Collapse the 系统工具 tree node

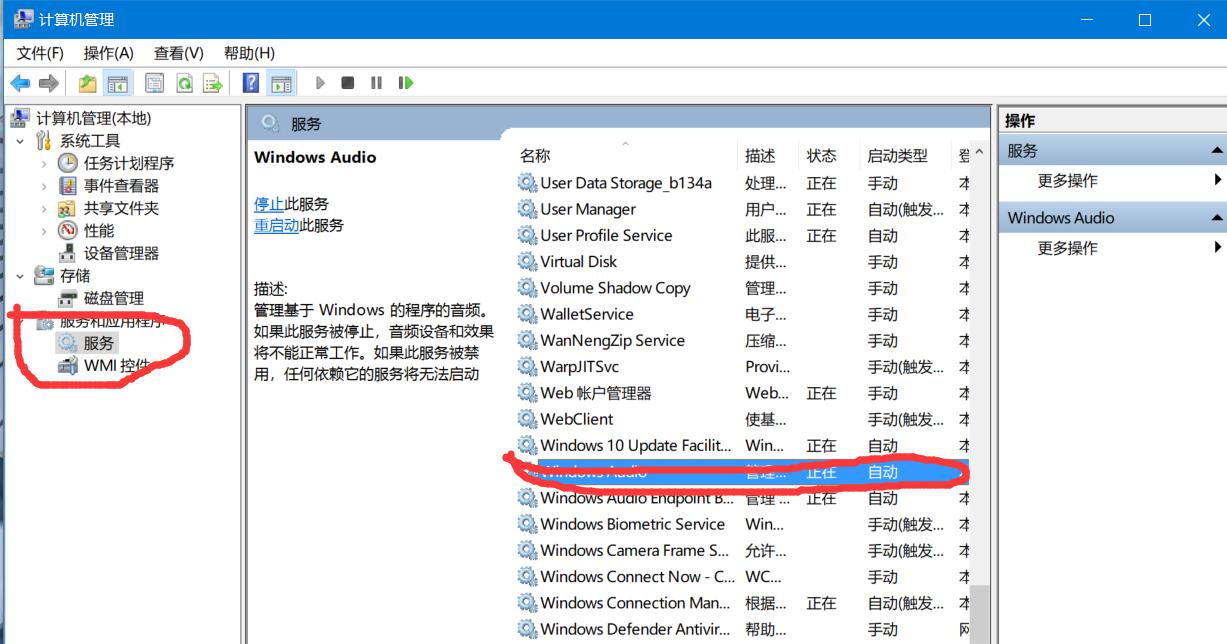22,140
